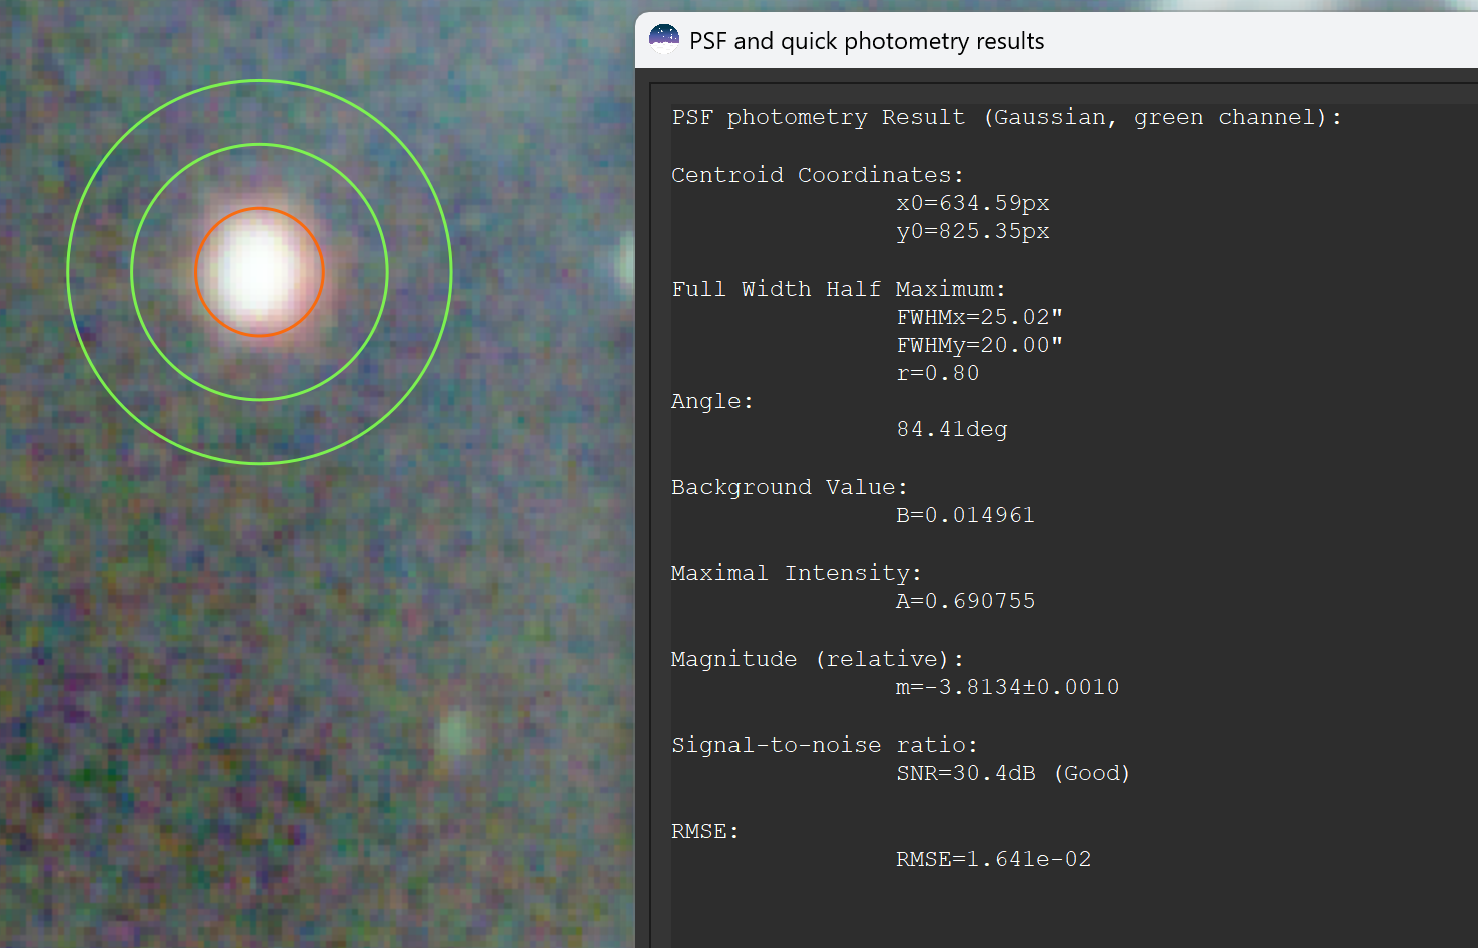Image resolution: width=1478 pixels, height=948 pixels.
Task: Click the r=0.80 roundness value
Action: (937, 373)
